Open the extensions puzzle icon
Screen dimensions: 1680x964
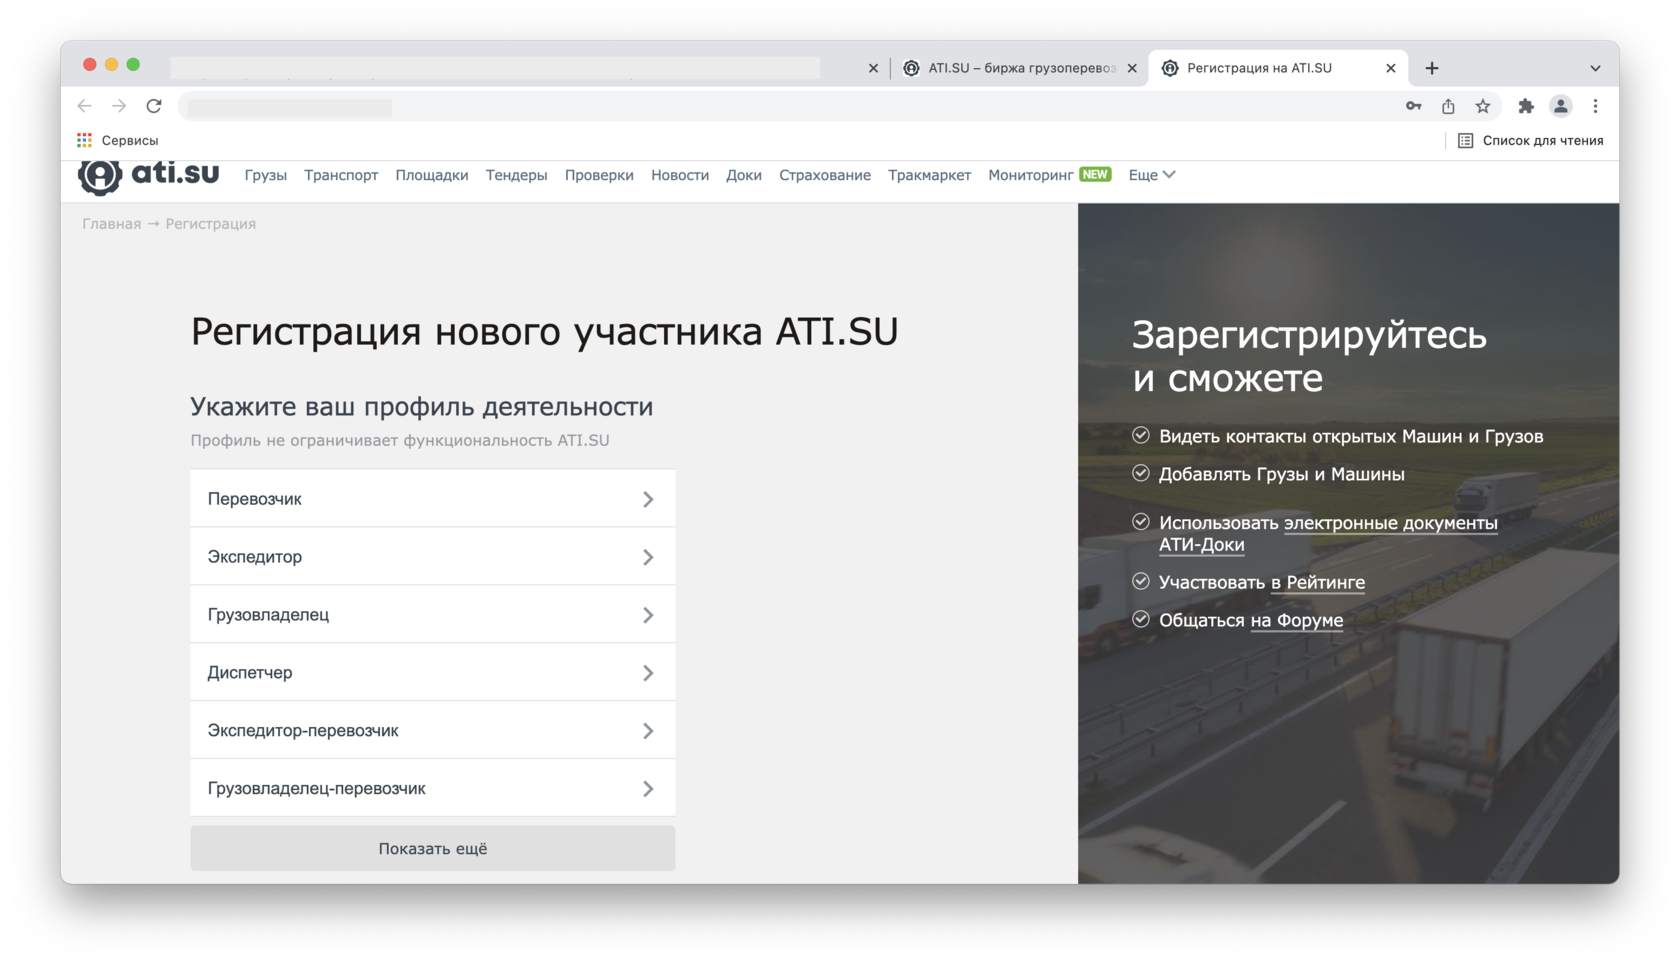[1526, 106]
